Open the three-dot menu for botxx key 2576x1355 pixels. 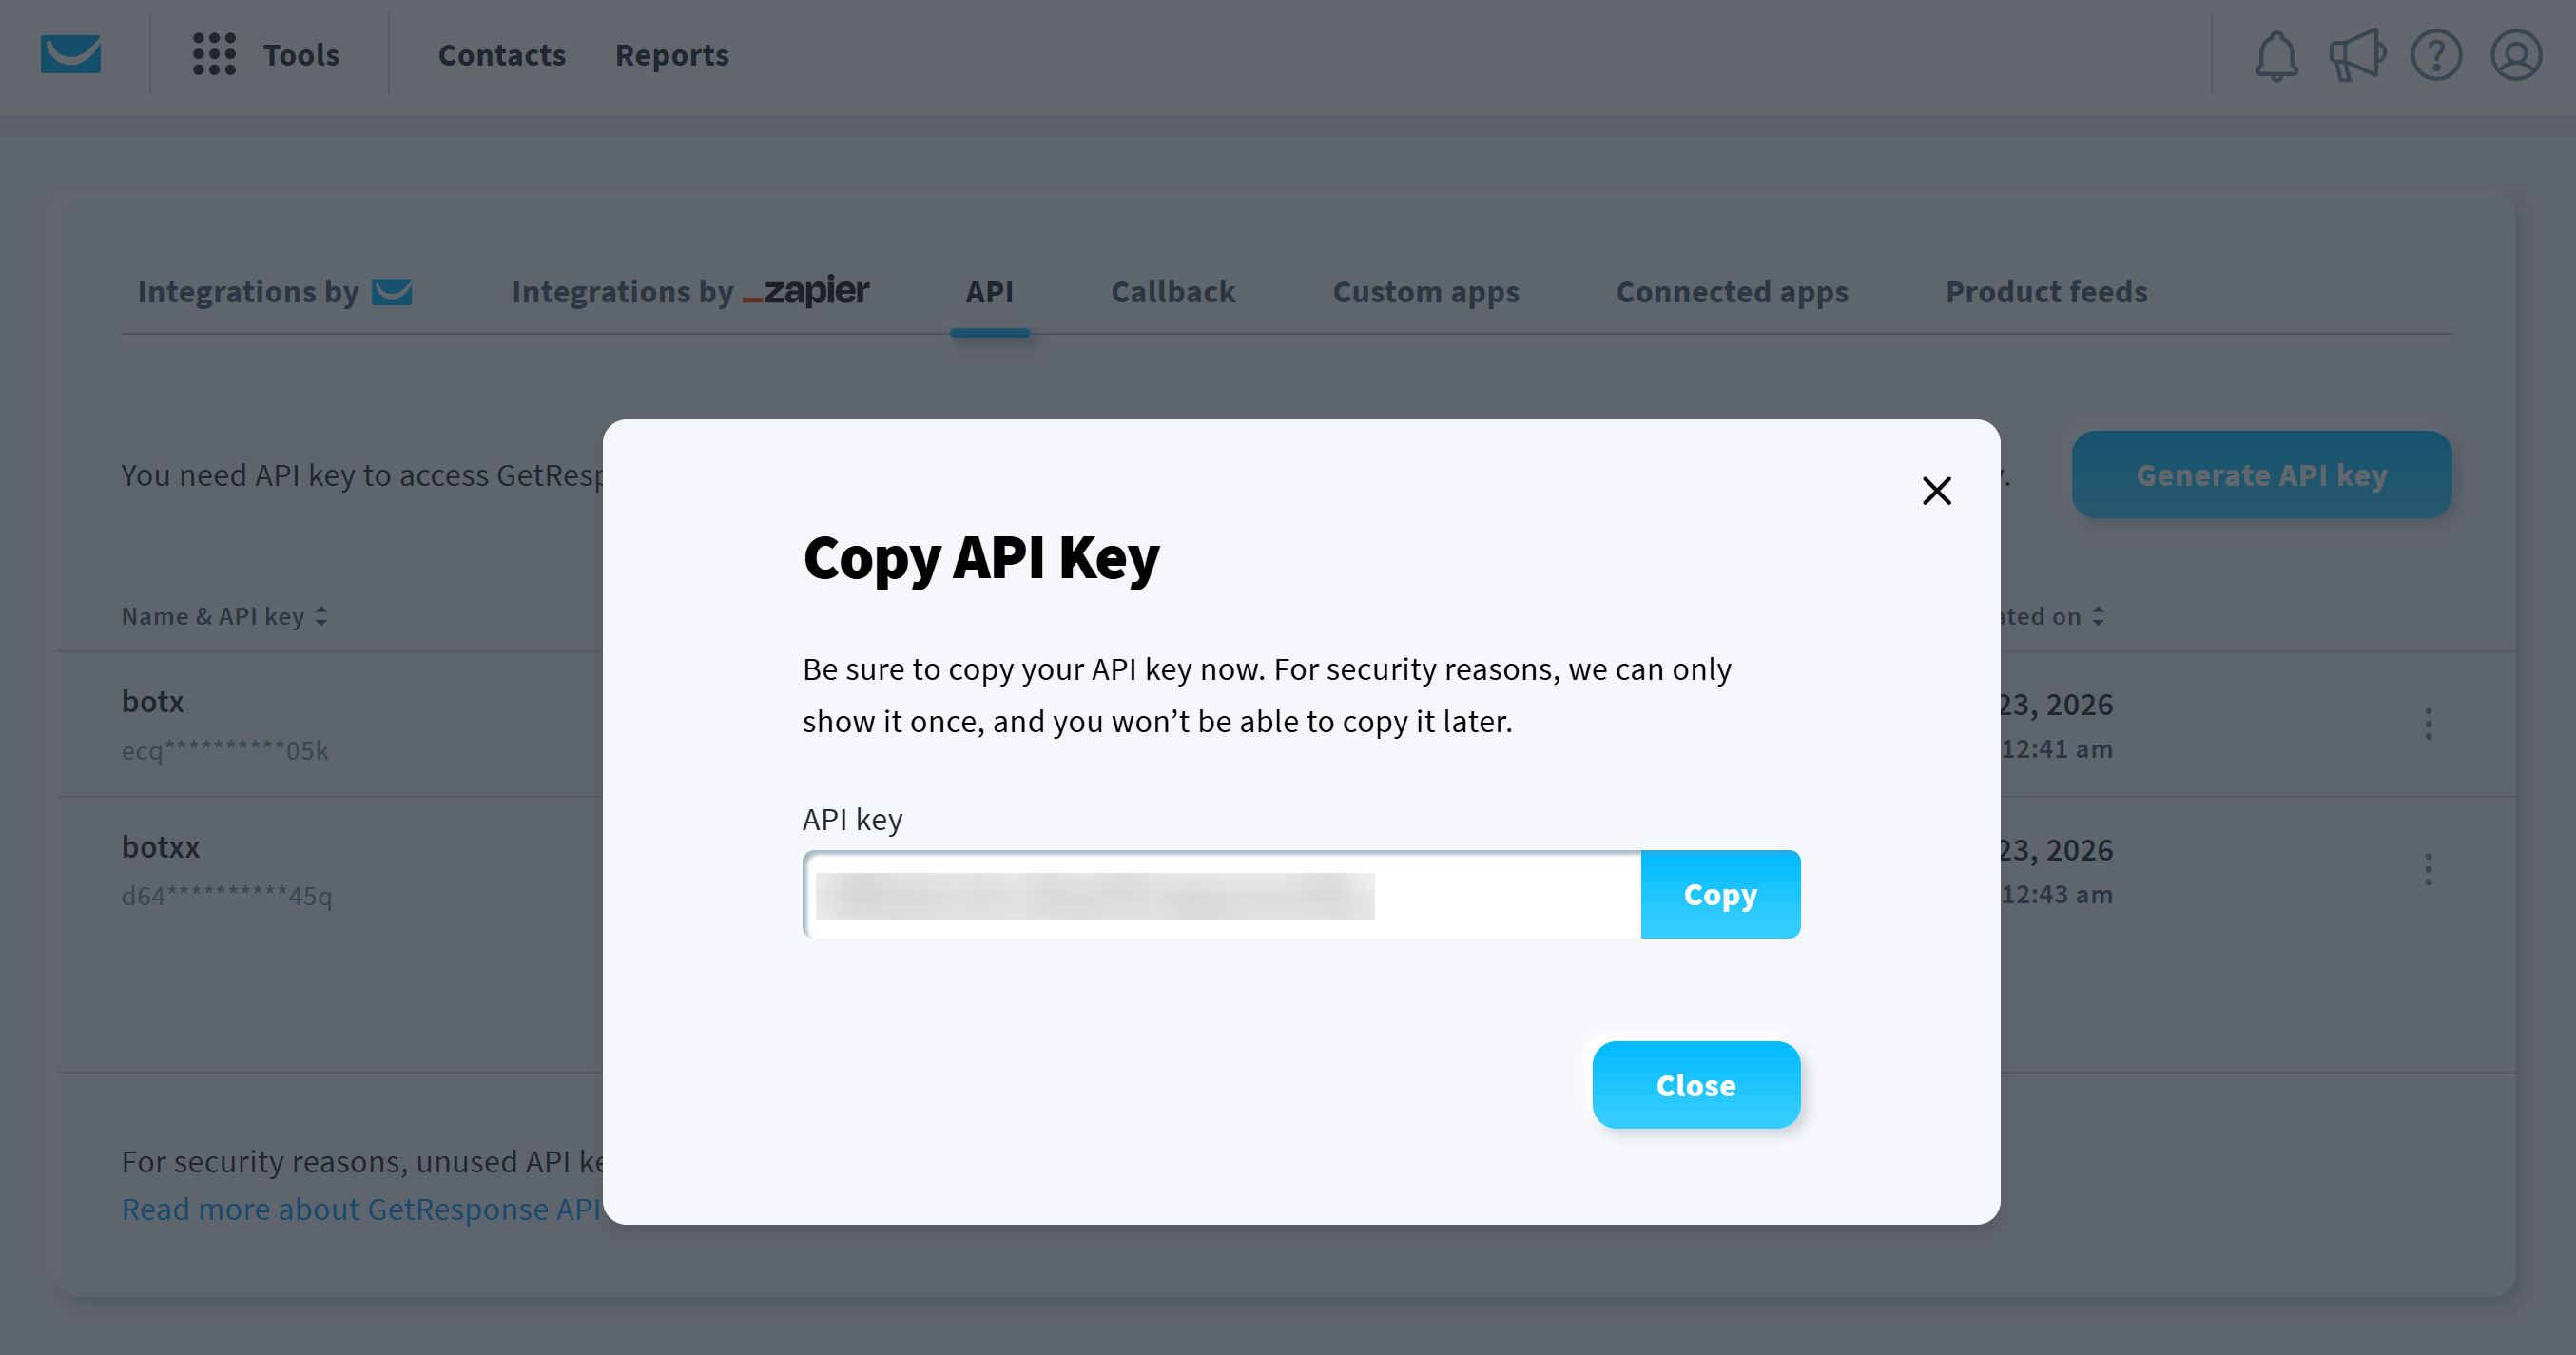[x=2428, y=869]
